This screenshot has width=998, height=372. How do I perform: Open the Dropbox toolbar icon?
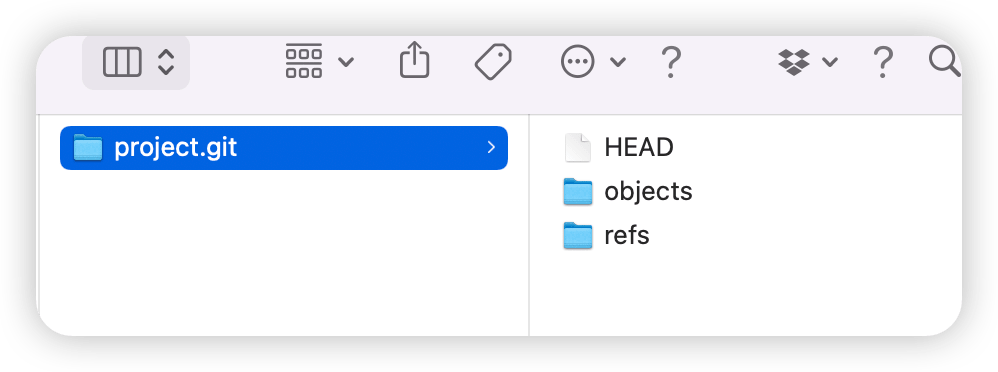coord(794,62)
